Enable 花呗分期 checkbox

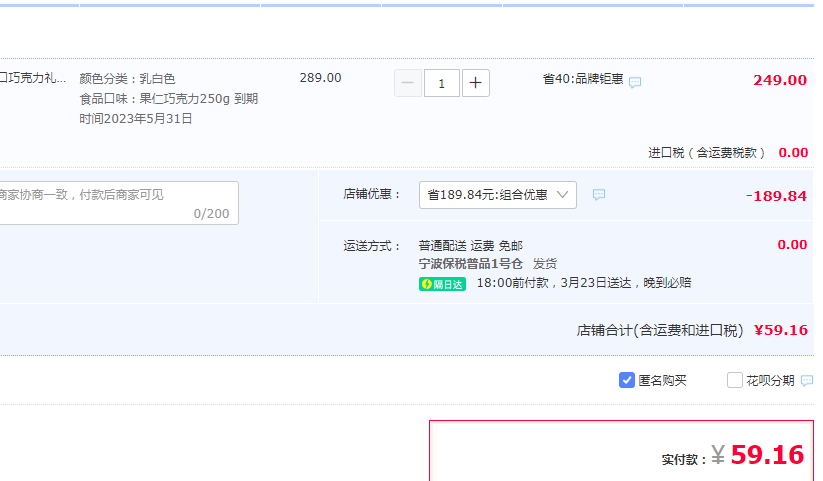tap(735, 380)
